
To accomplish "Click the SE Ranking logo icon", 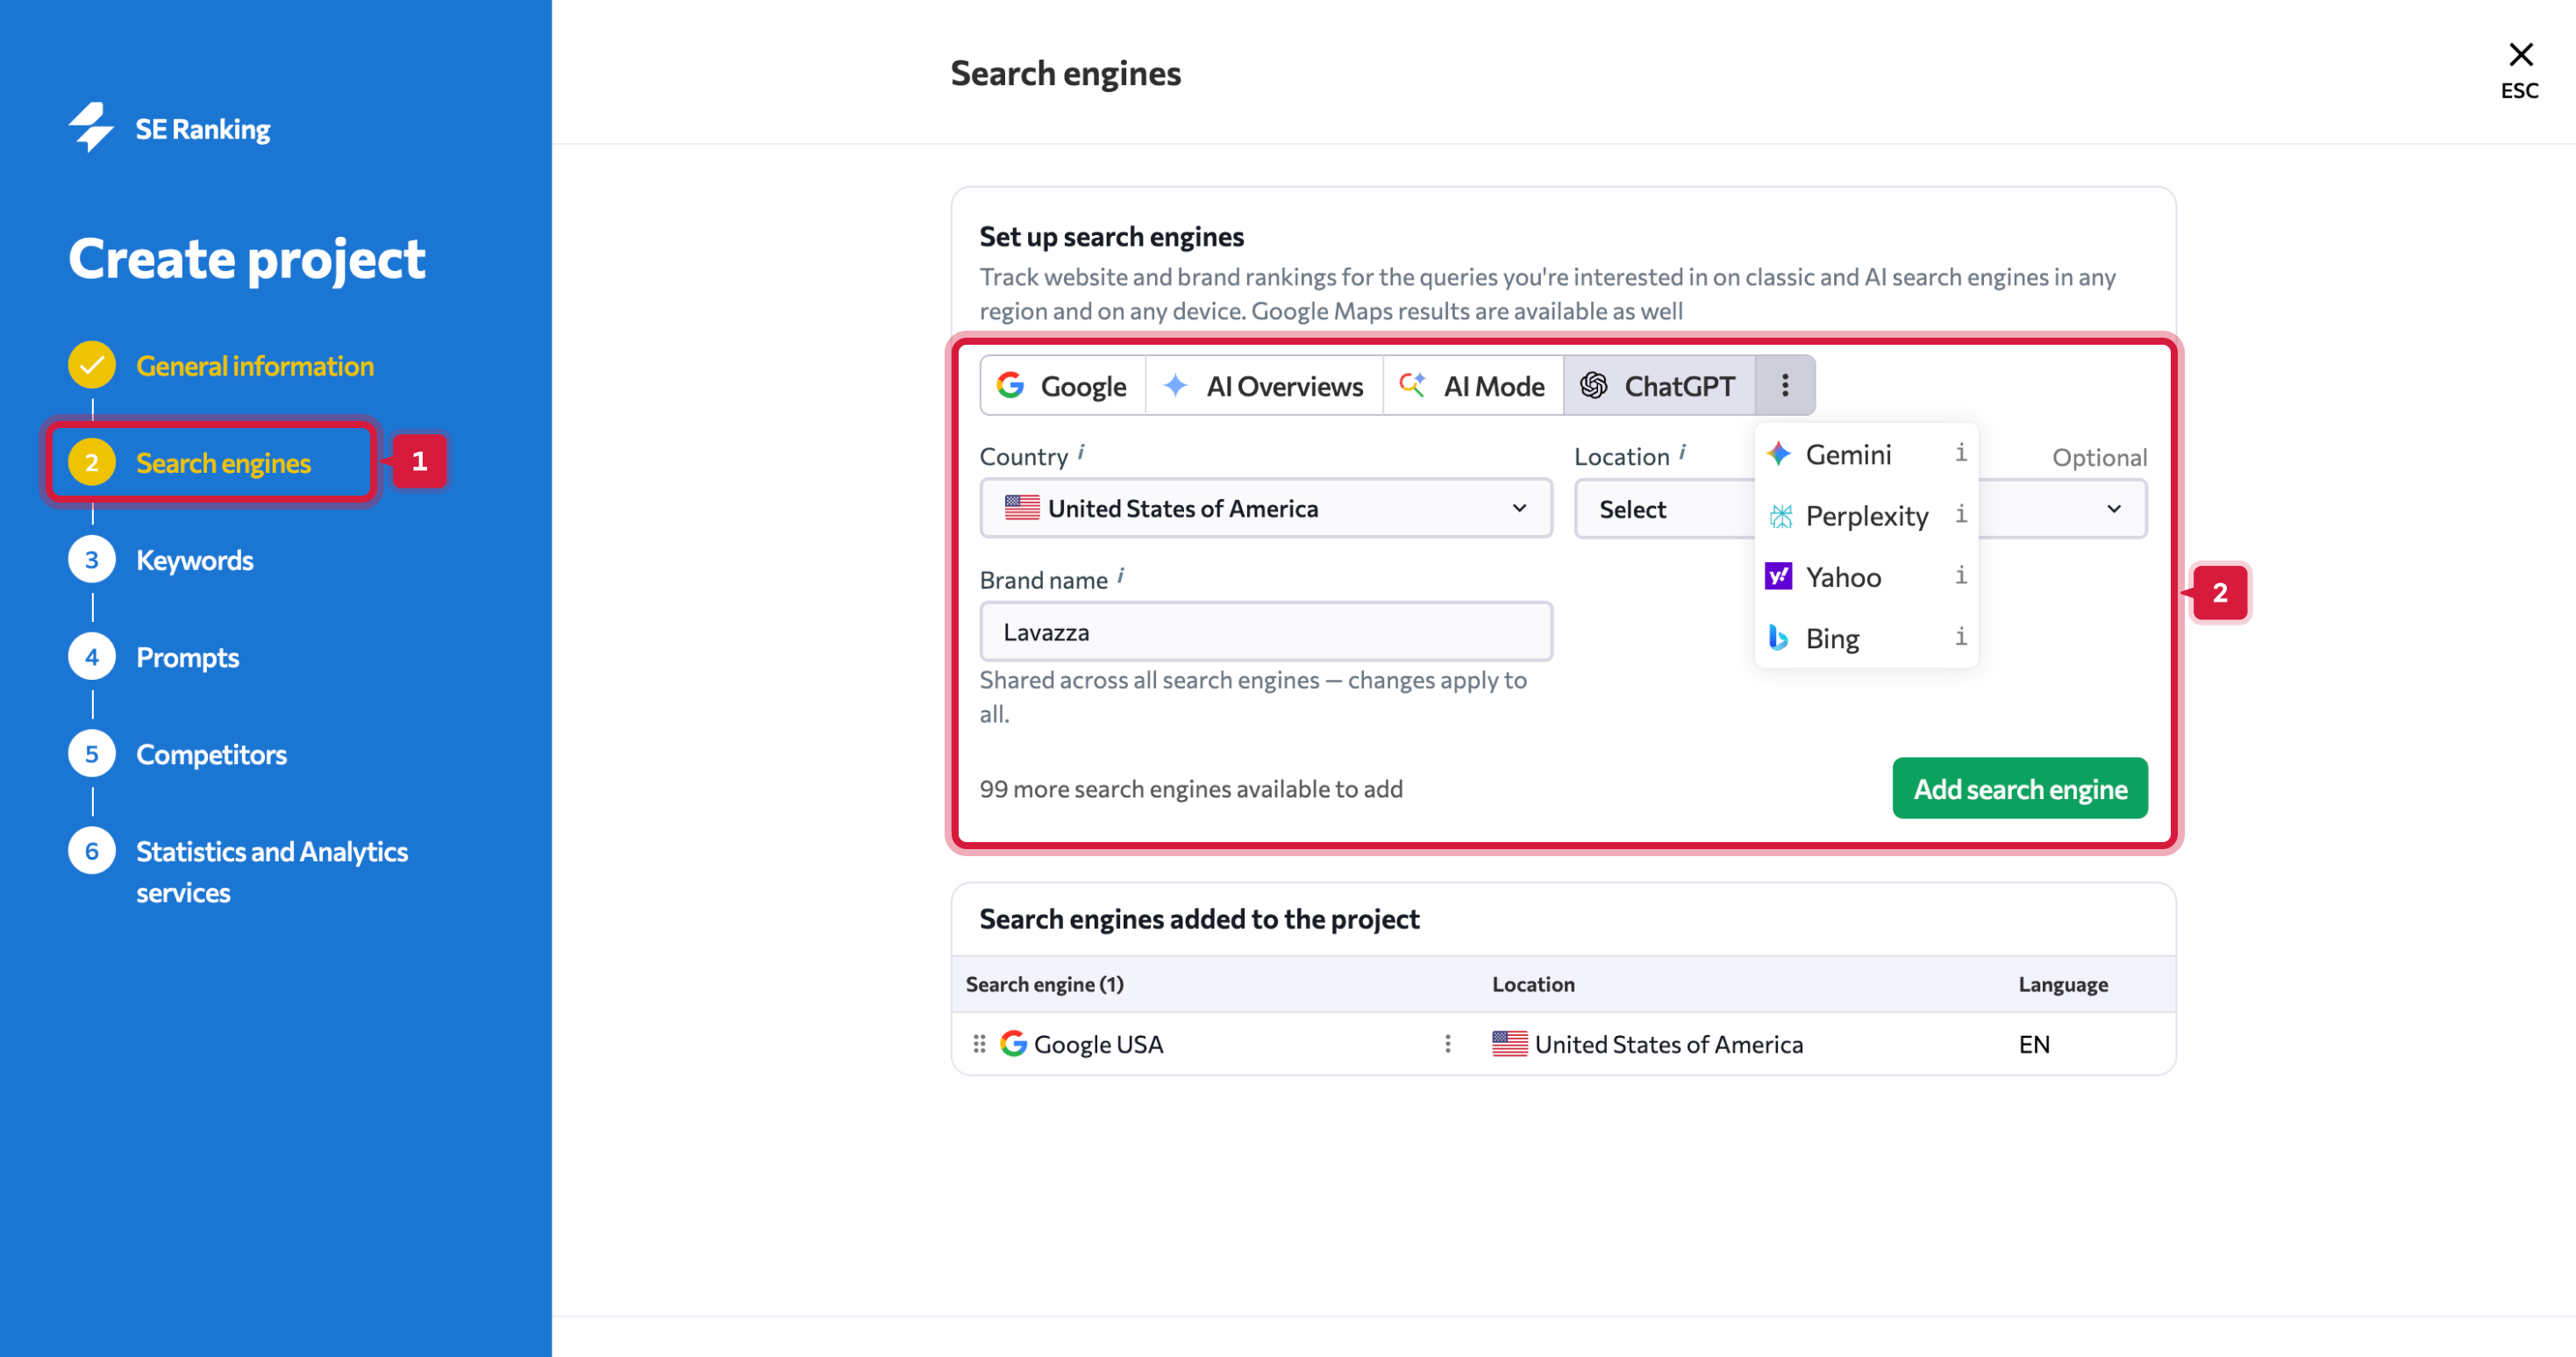I will pos(91,128).
